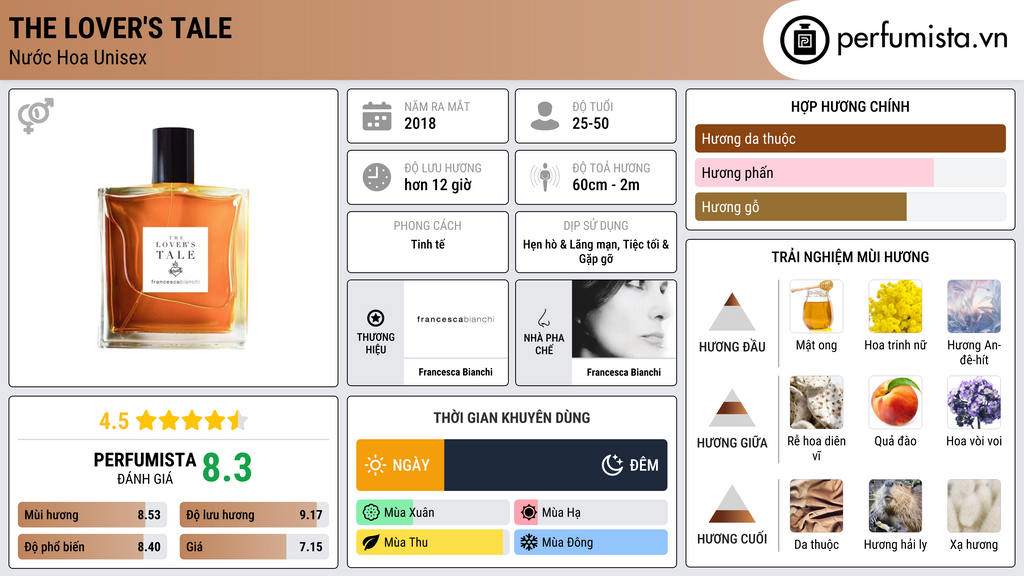Click the Da thuộc leather image
The image size is (1024, 576).
click(x=816, y=506)
